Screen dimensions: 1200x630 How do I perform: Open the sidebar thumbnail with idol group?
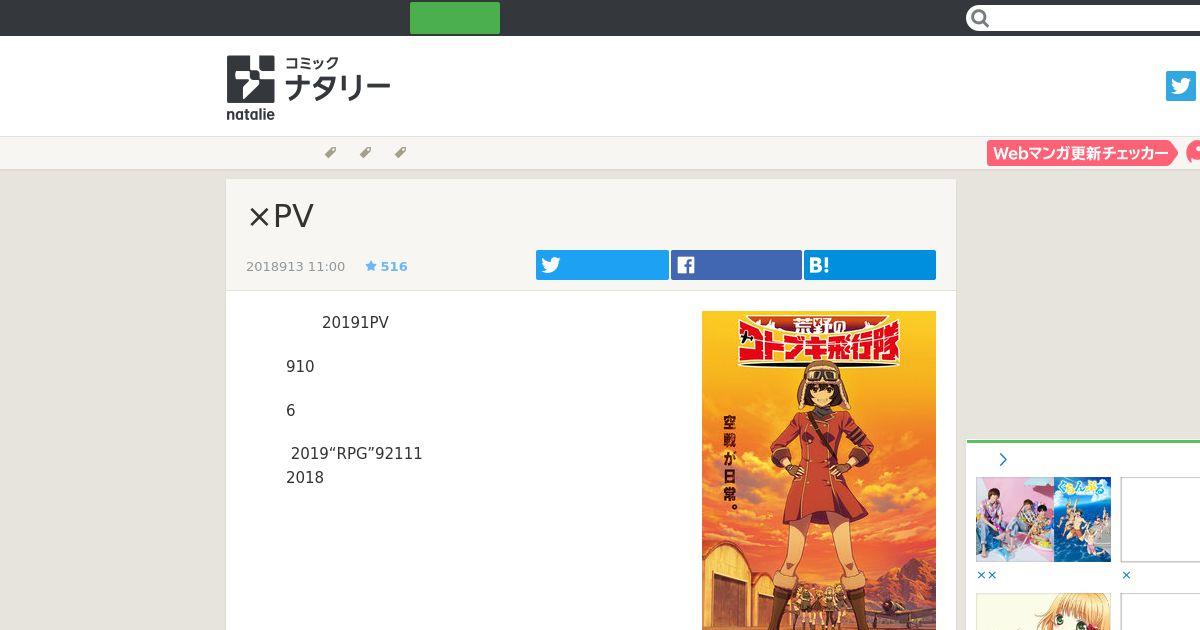pyautogui.click(x=1043, y=519)
